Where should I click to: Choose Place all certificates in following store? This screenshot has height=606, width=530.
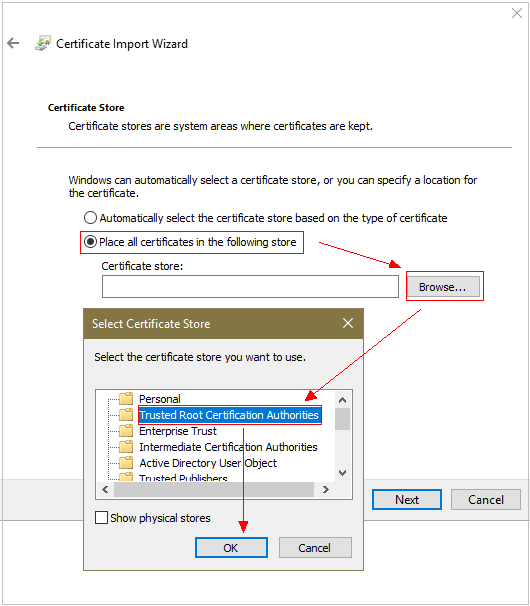(x=90, y=242)
